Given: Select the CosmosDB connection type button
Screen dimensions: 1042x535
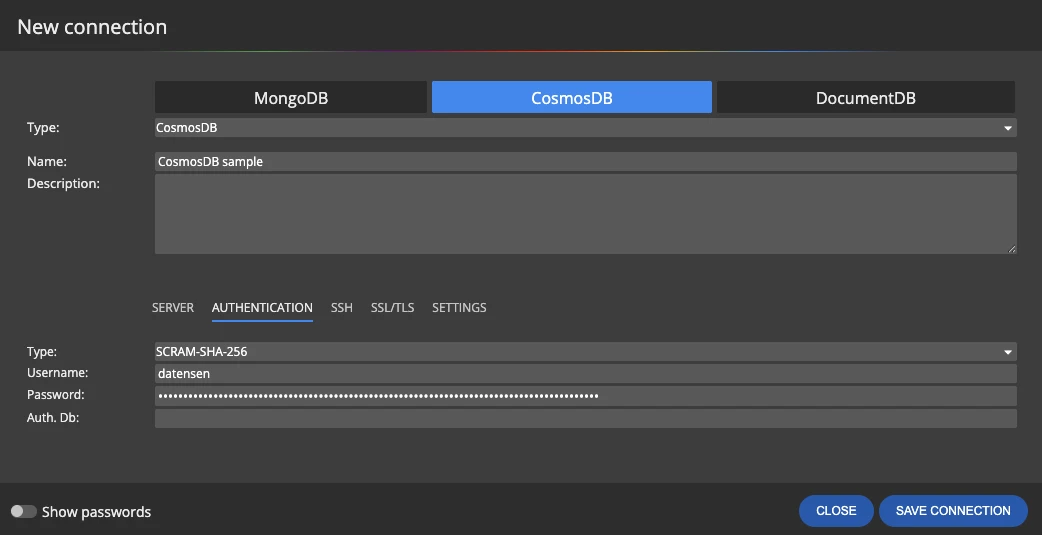Looking at the screenshot, I should pos(572,98).
